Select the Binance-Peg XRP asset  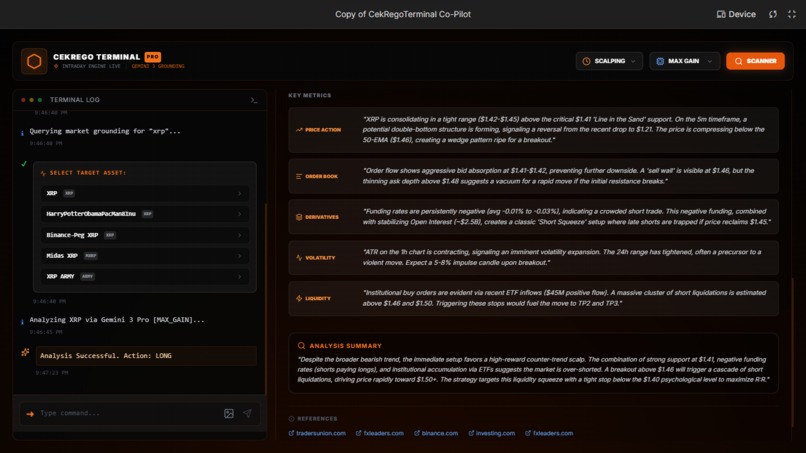pos(144,235)
